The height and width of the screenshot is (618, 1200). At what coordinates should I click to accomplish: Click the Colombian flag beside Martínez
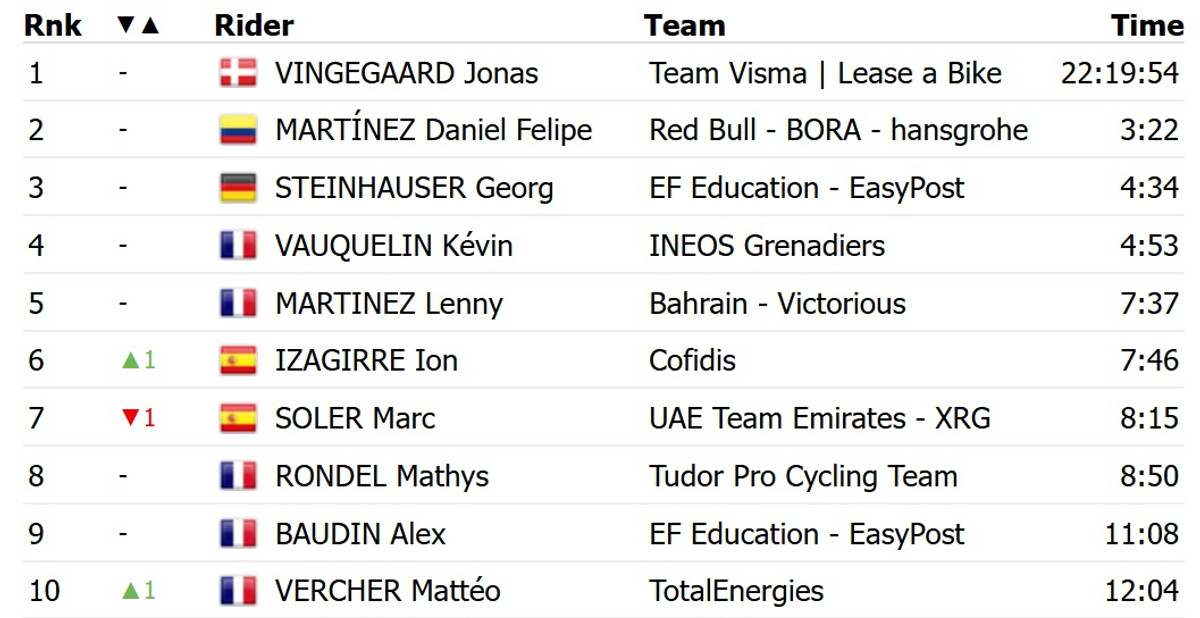(x=238, y=130)
